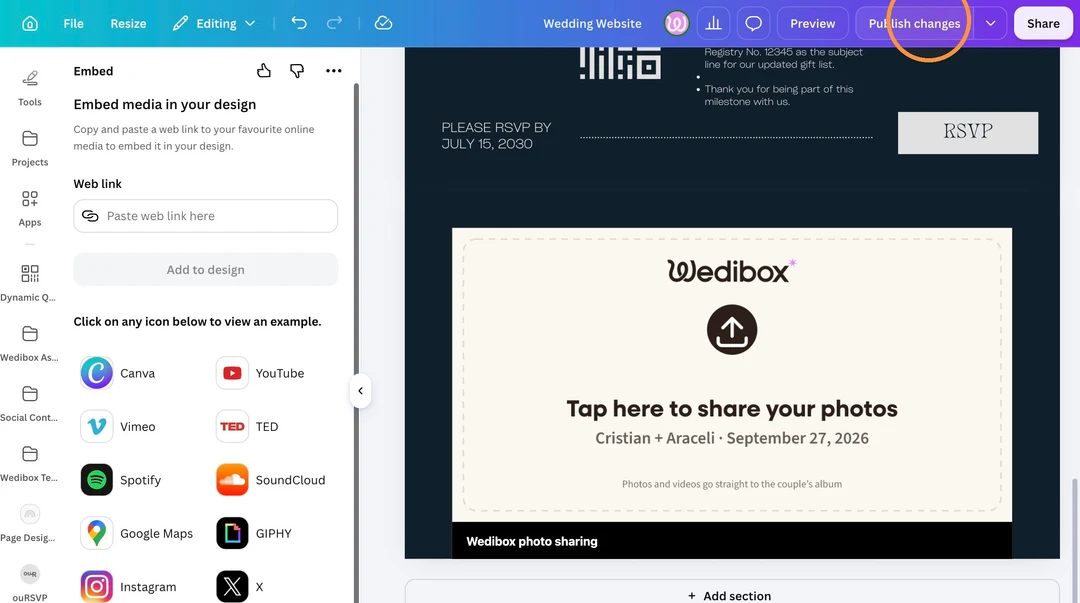Share the design
Image resolution: width=1080 pixels, height=603 pixels.
[1043, 23]
